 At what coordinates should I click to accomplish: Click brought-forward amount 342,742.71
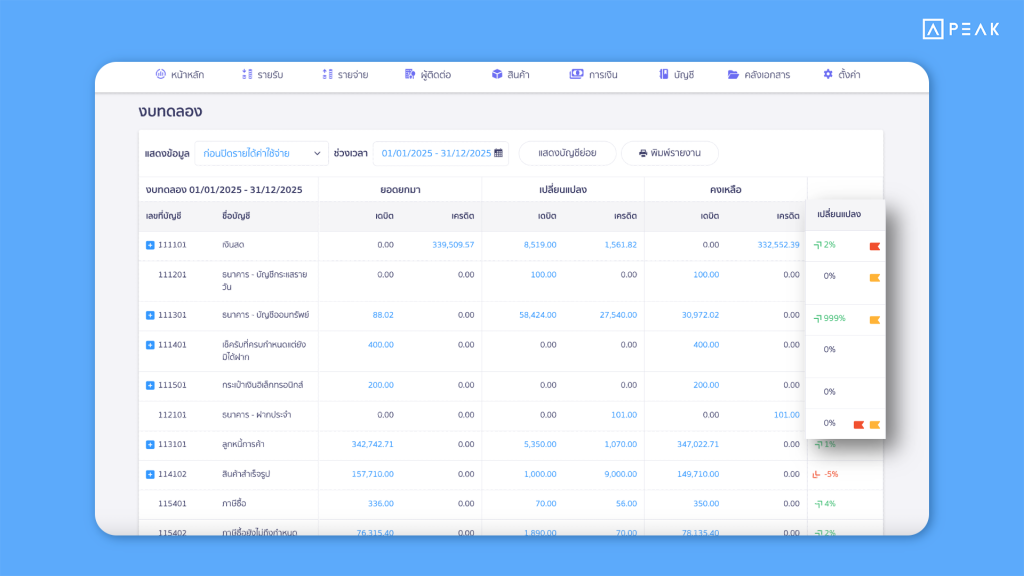(372, 444)
